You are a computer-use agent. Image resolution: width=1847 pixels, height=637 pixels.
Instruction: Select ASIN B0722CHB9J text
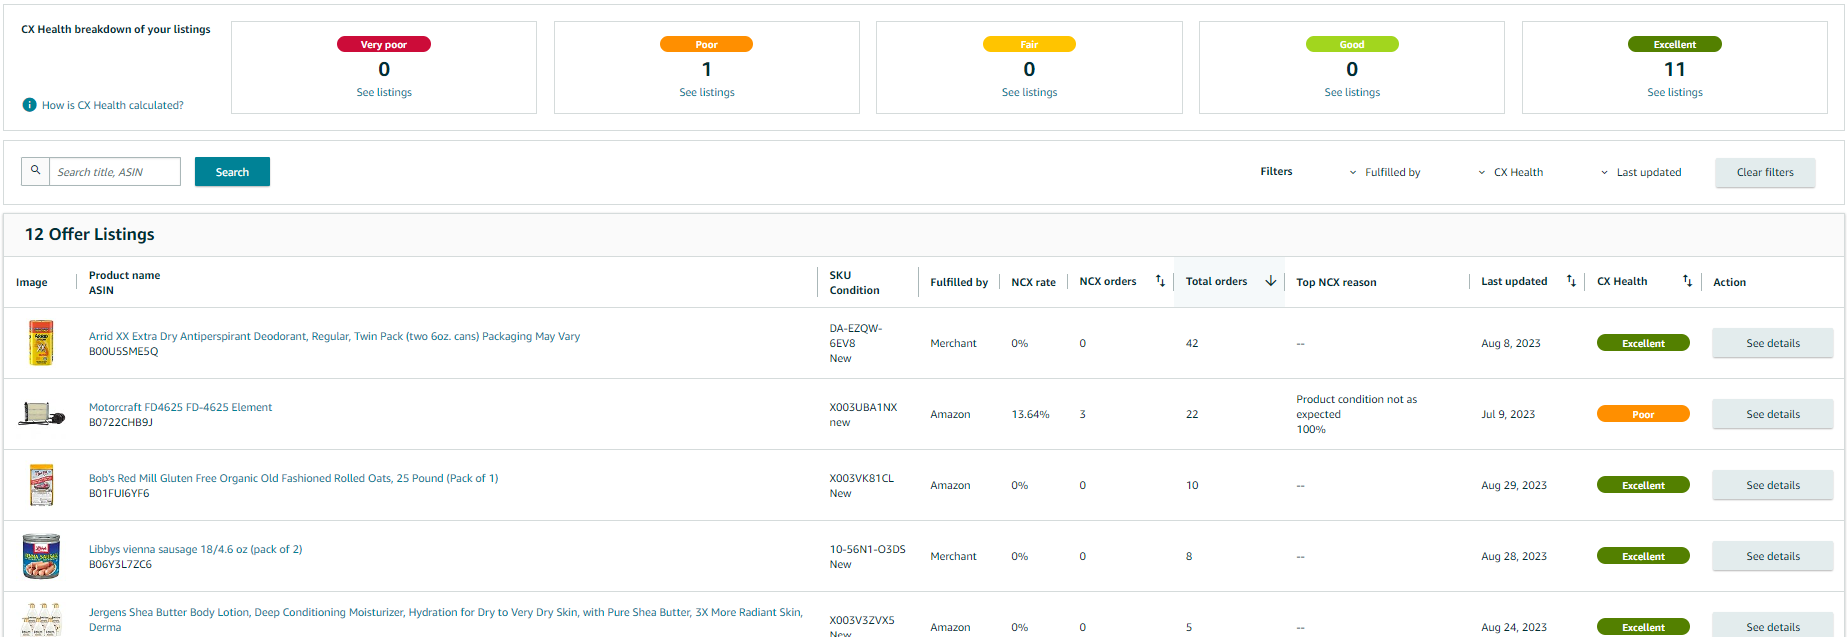coord(121,422)
